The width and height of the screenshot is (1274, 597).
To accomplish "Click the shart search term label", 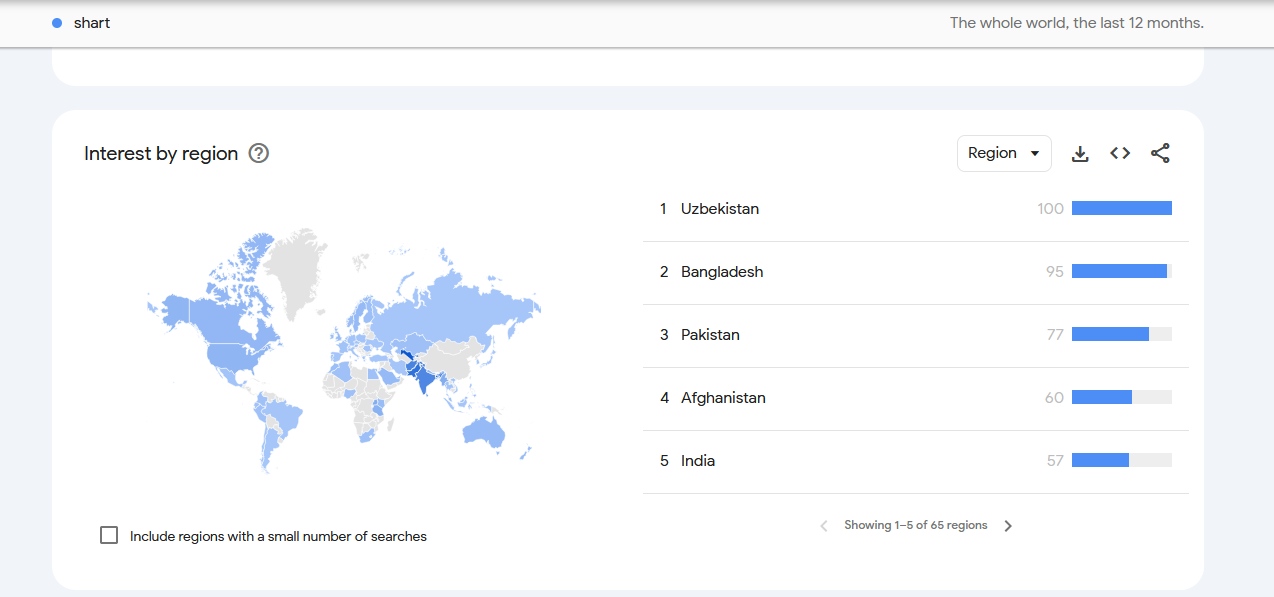I will 92,23.
